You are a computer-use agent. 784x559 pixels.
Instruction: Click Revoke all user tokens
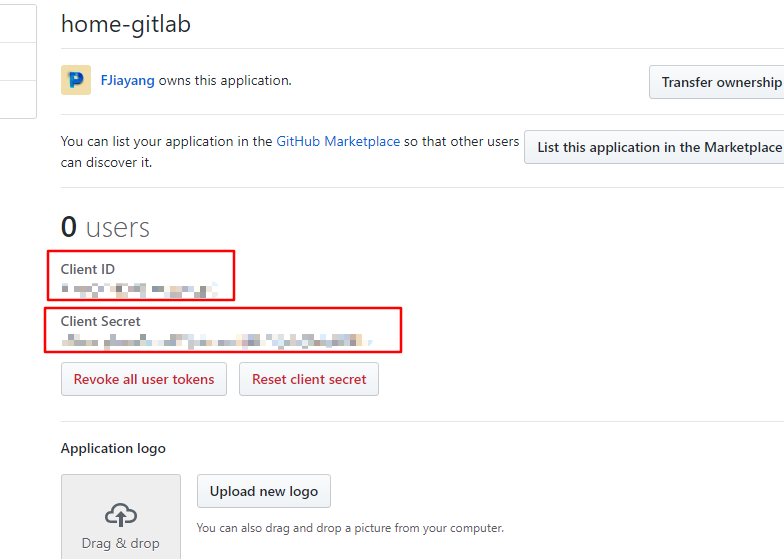tap(144, 380)
